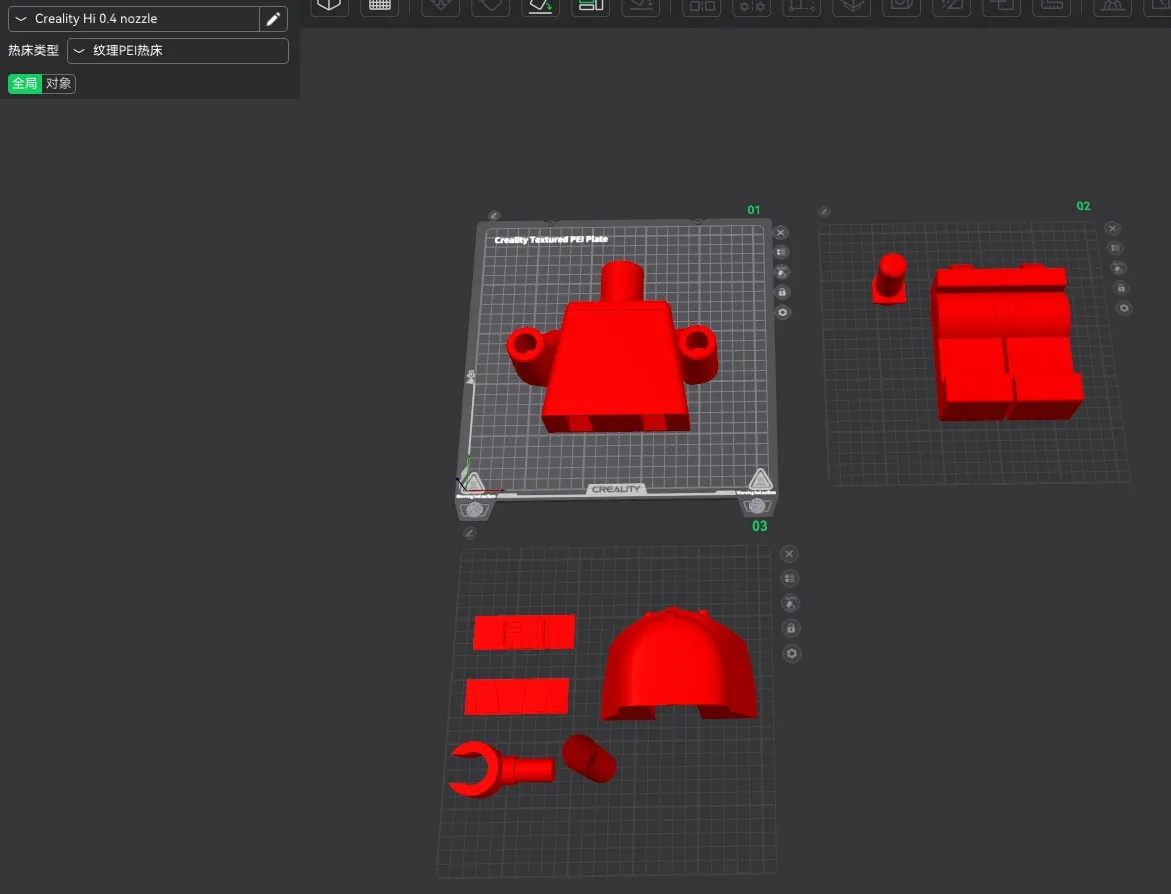The width and height of the screenshot is (1171, 894).
Task: Click the plate number 02 label
Action: point(1083,206)
